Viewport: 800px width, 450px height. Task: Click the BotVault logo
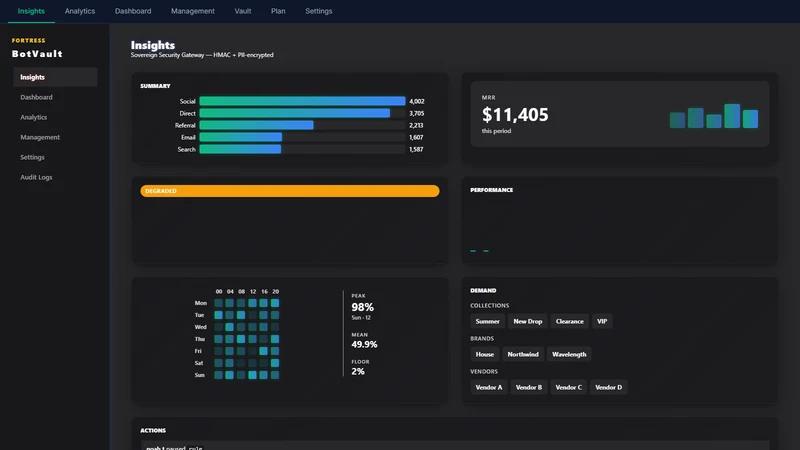[37, 54]
